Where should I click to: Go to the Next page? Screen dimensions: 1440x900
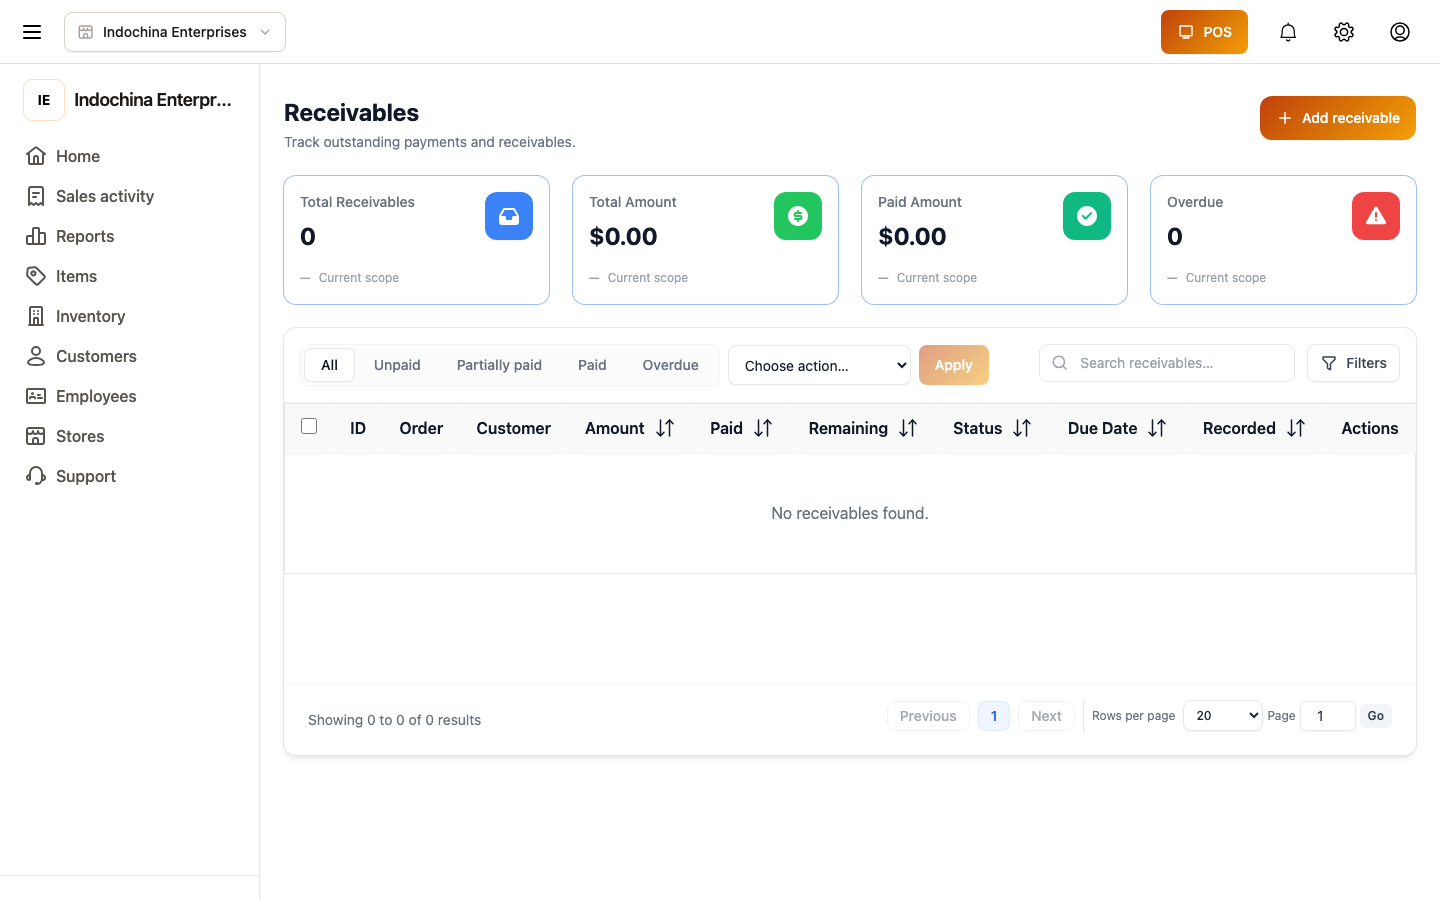pyautogui.click(x=1046, y=716)
